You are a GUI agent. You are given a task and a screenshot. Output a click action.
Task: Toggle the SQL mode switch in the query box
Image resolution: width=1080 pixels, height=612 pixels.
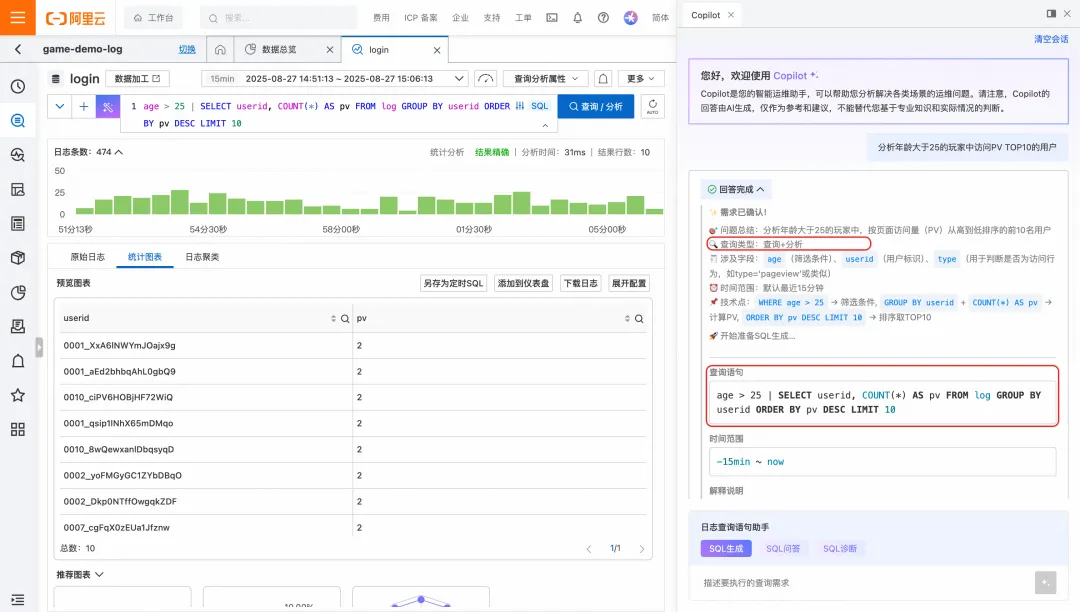point(532,106)
